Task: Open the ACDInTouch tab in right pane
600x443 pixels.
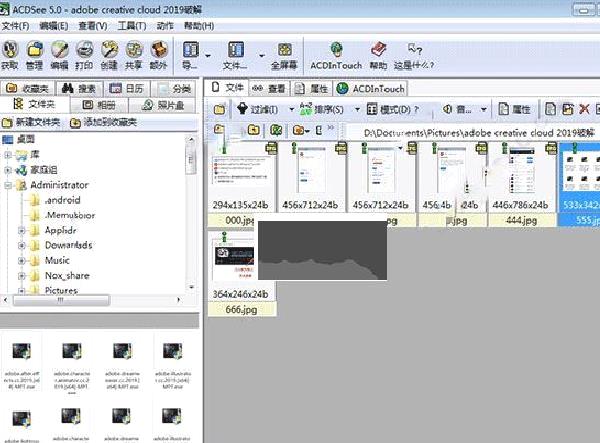Action: point(370,88)
